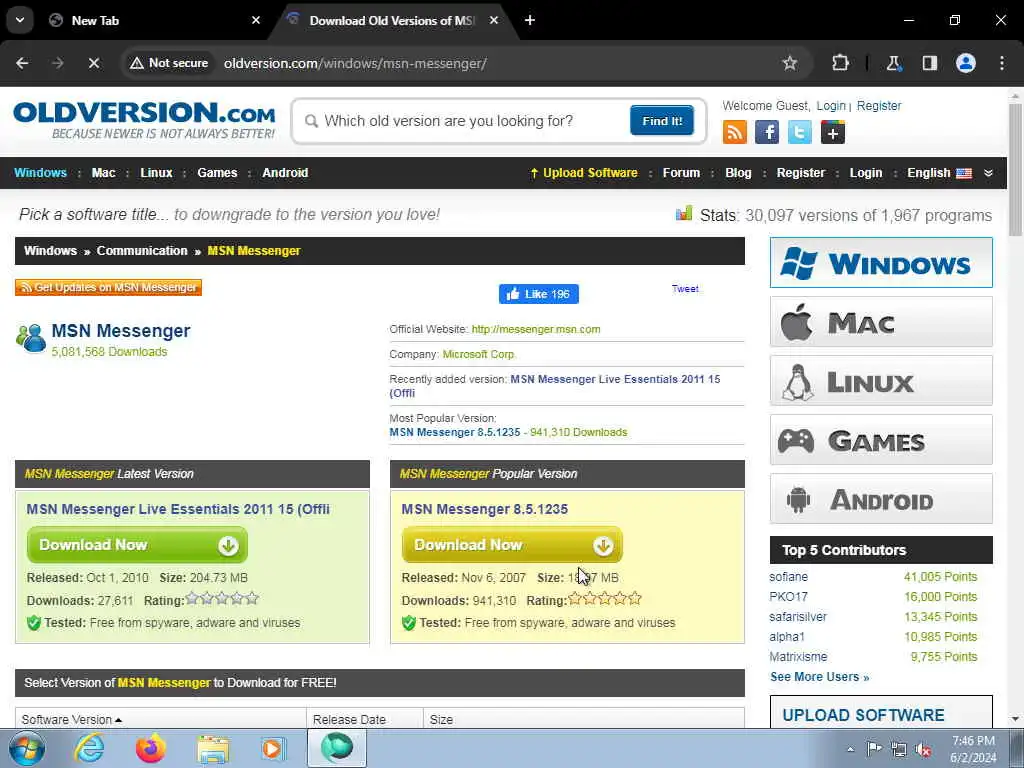Click the Action Center flag icon
This screenshot has width=1024, height=768.
(874, 749)
